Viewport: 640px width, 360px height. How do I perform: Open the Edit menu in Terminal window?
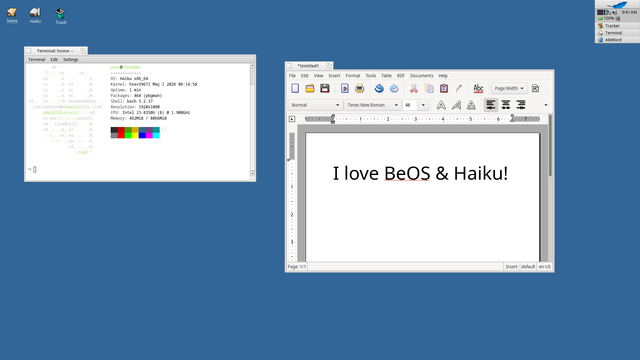pyautogui.click(x=54, y=59)
